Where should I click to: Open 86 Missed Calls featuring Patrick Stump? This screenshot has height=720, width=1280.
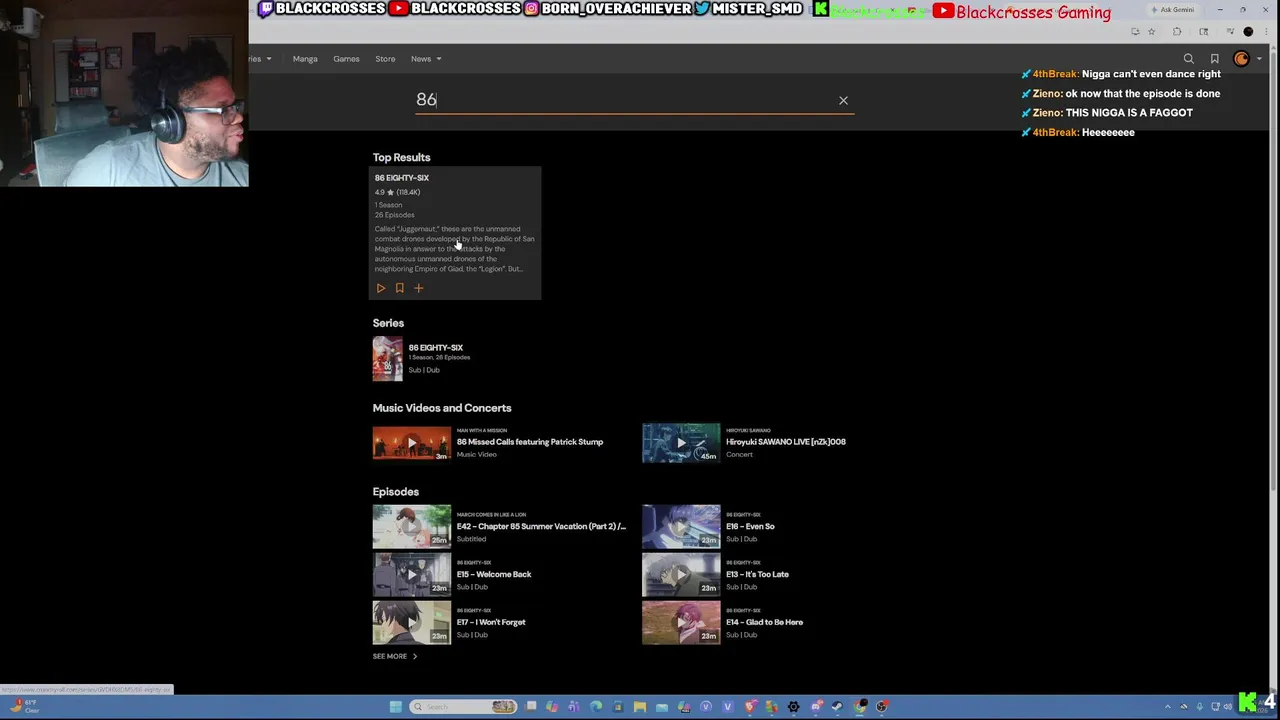click(530, 442)
